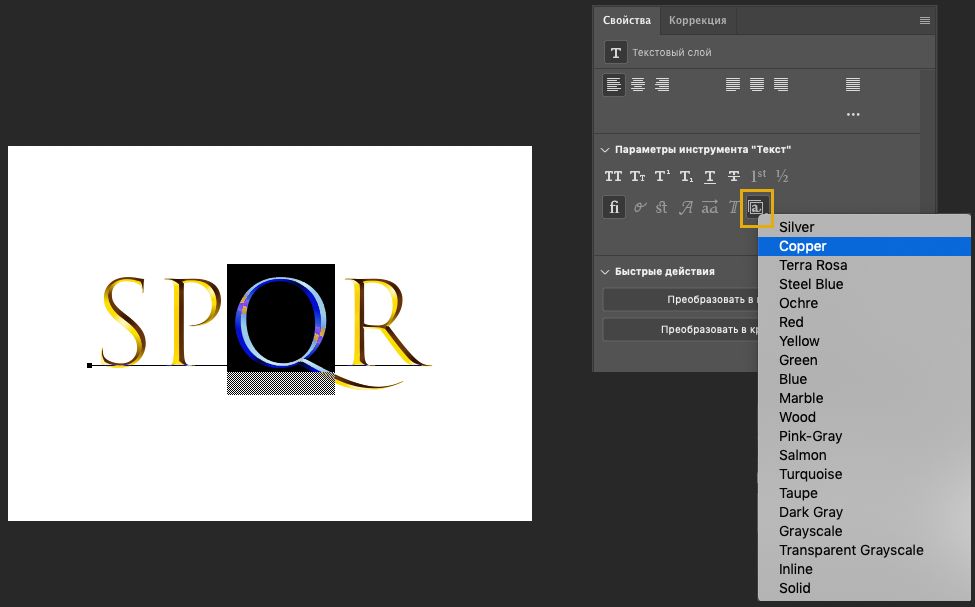Screen dimensions: 975x607
Task: Open the Properties panel flyout menu
Action: pos(924,20)
